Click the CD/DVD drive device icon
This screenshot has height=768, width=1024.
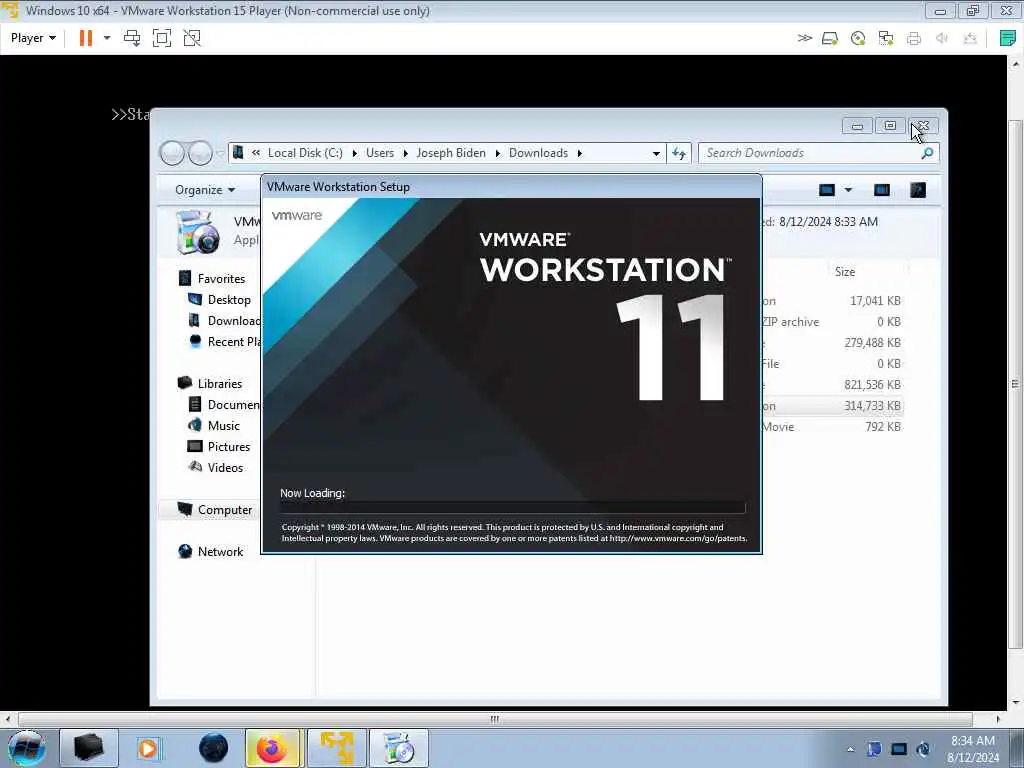point(858,39)
